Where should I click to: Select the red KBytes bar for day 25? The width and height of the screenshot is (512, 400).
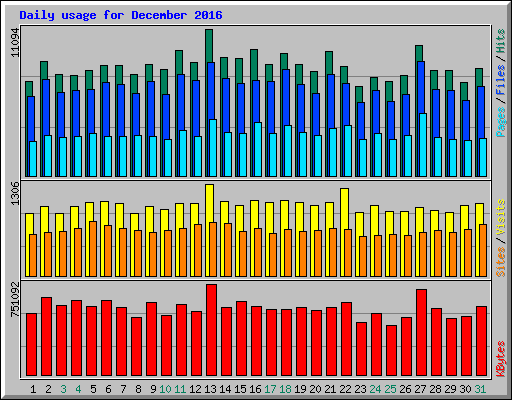(391, 350)
